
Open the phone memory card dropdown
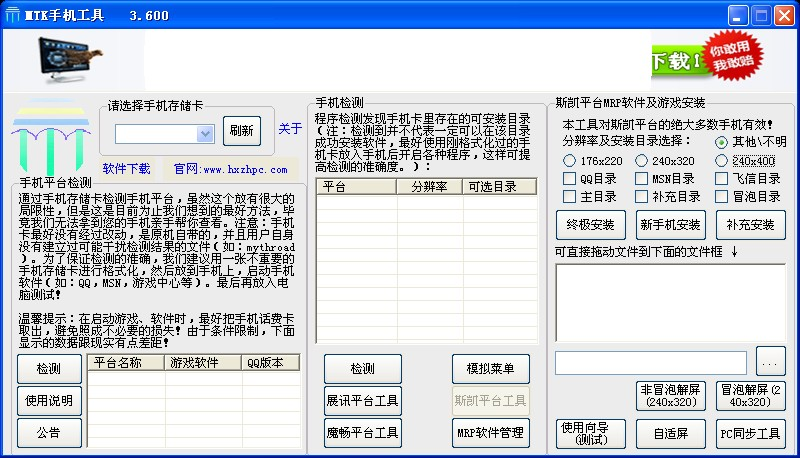click(205, 133)
